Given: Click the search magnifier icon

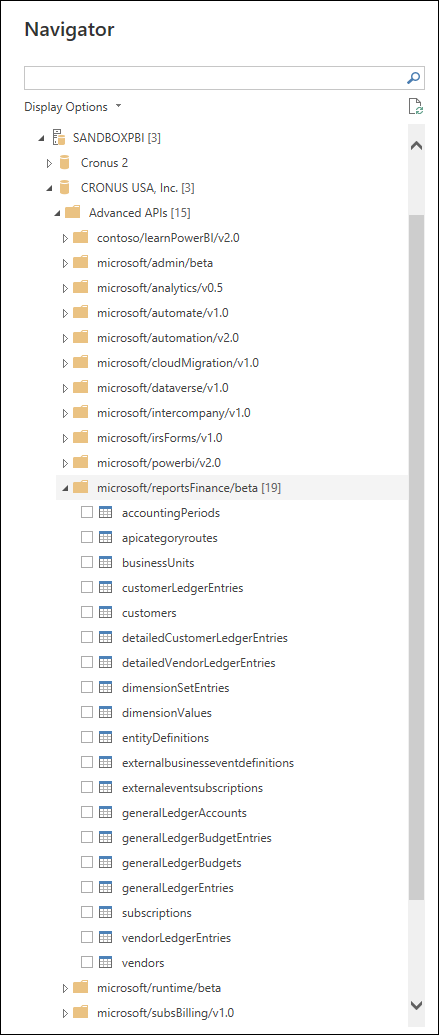Looking at the screenshot, I should (413, 78).
